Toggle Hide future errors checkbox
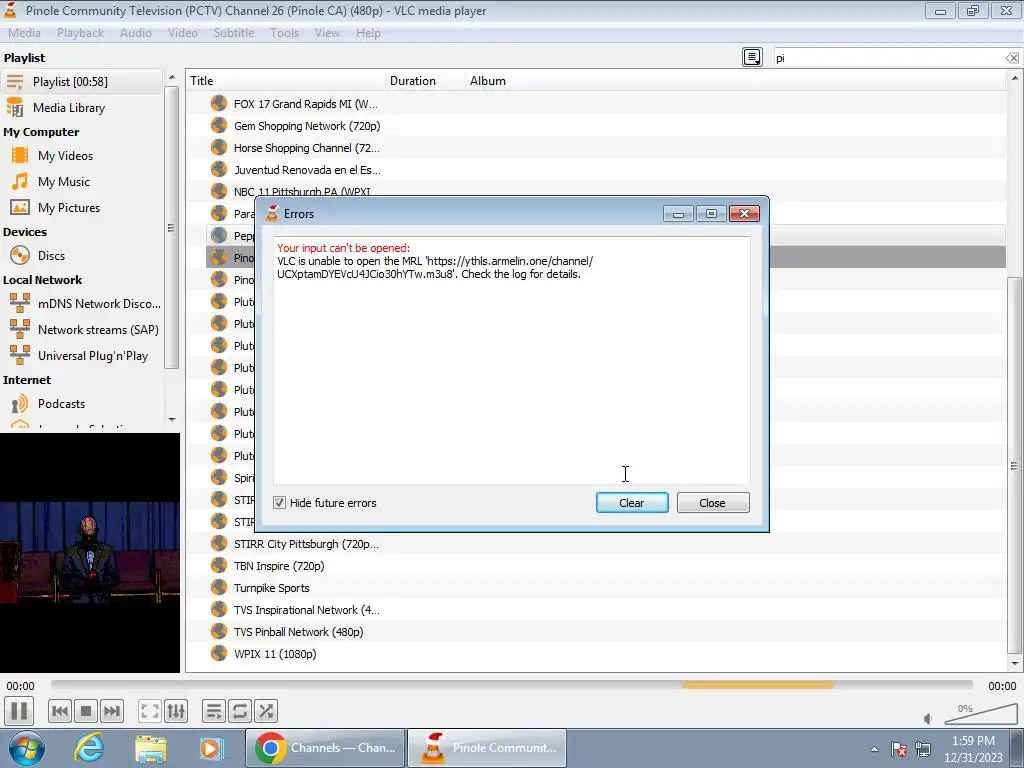 tap(280, 502)
